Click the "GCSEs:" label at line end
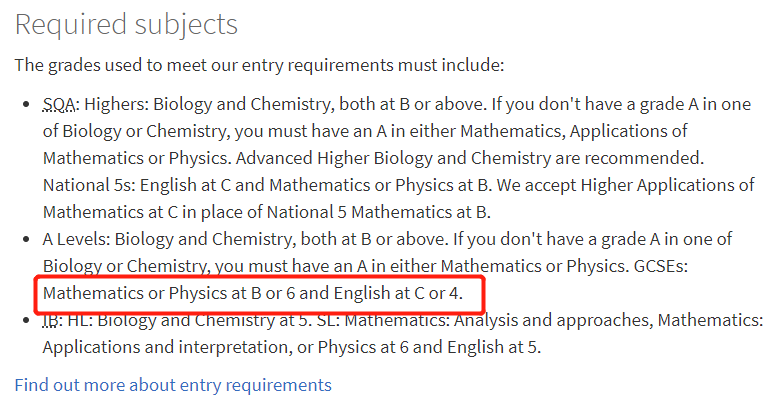Image resolution: width=784 pixels, height=413 pixels. tap(660, 266)
